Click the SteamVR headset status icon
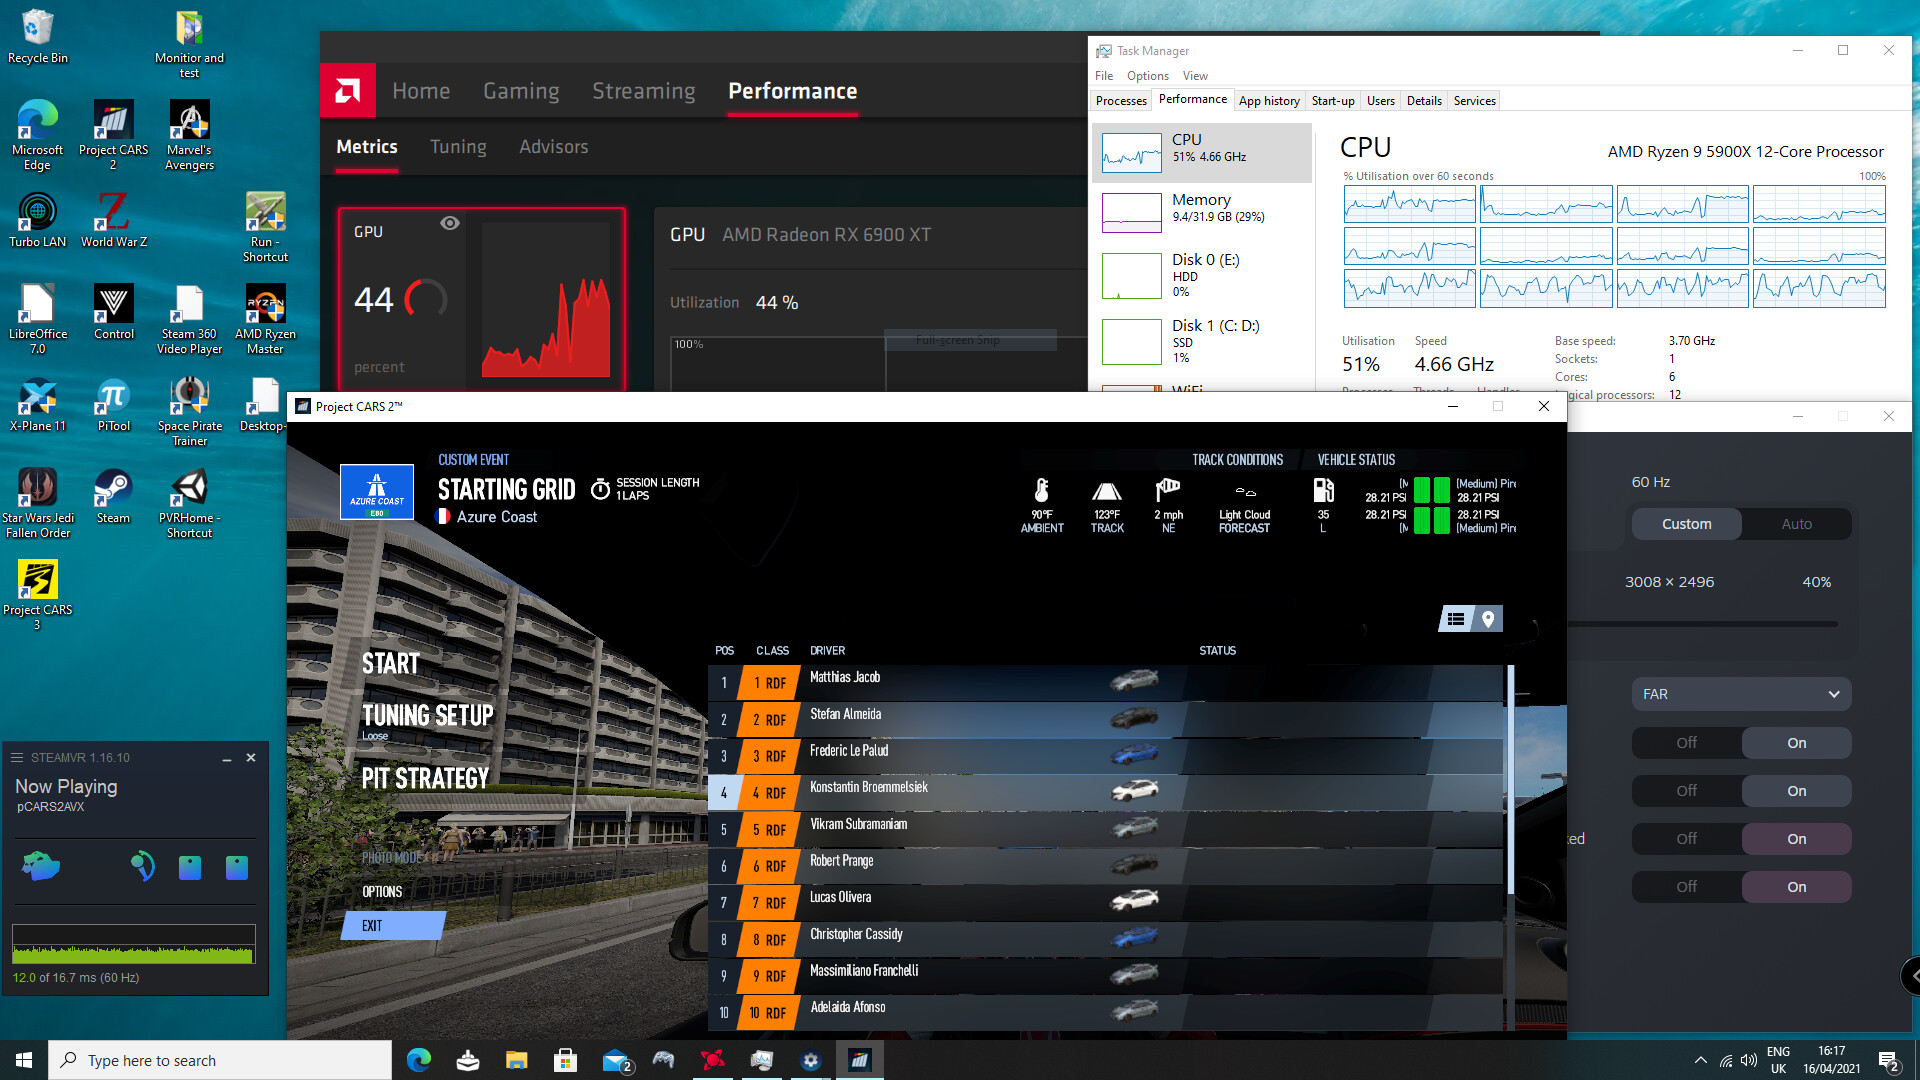The width and height of the screenshot is (1920, 1080). tap(41, 866)
